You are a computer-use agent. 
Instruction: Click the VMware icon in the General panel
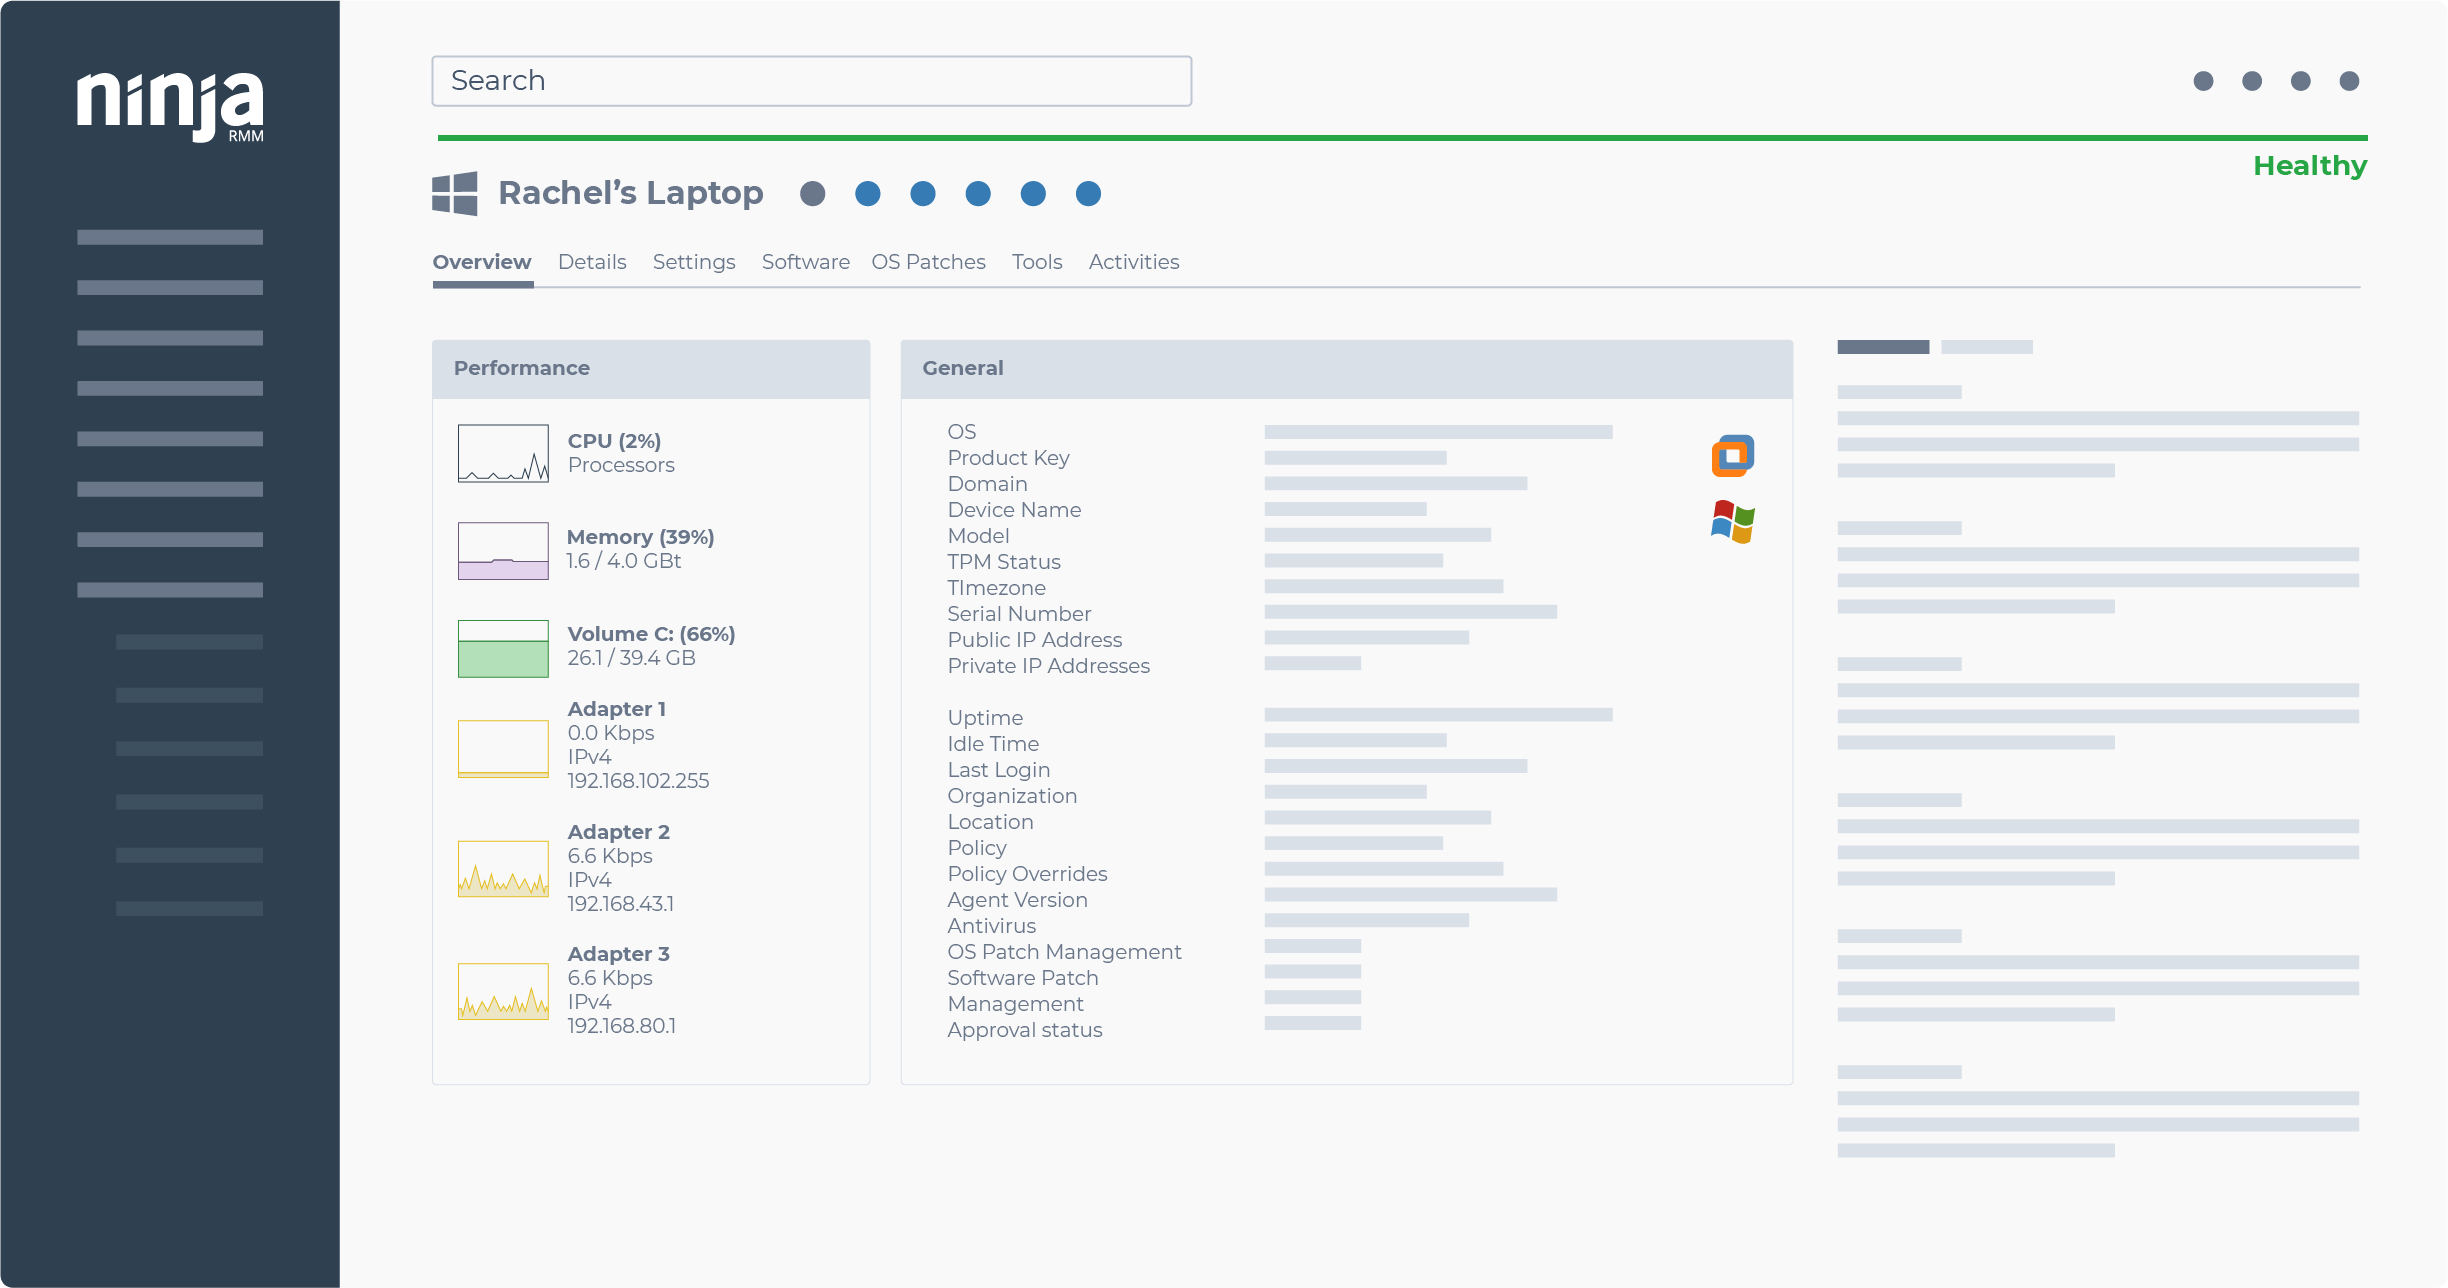click(1733, 456)
